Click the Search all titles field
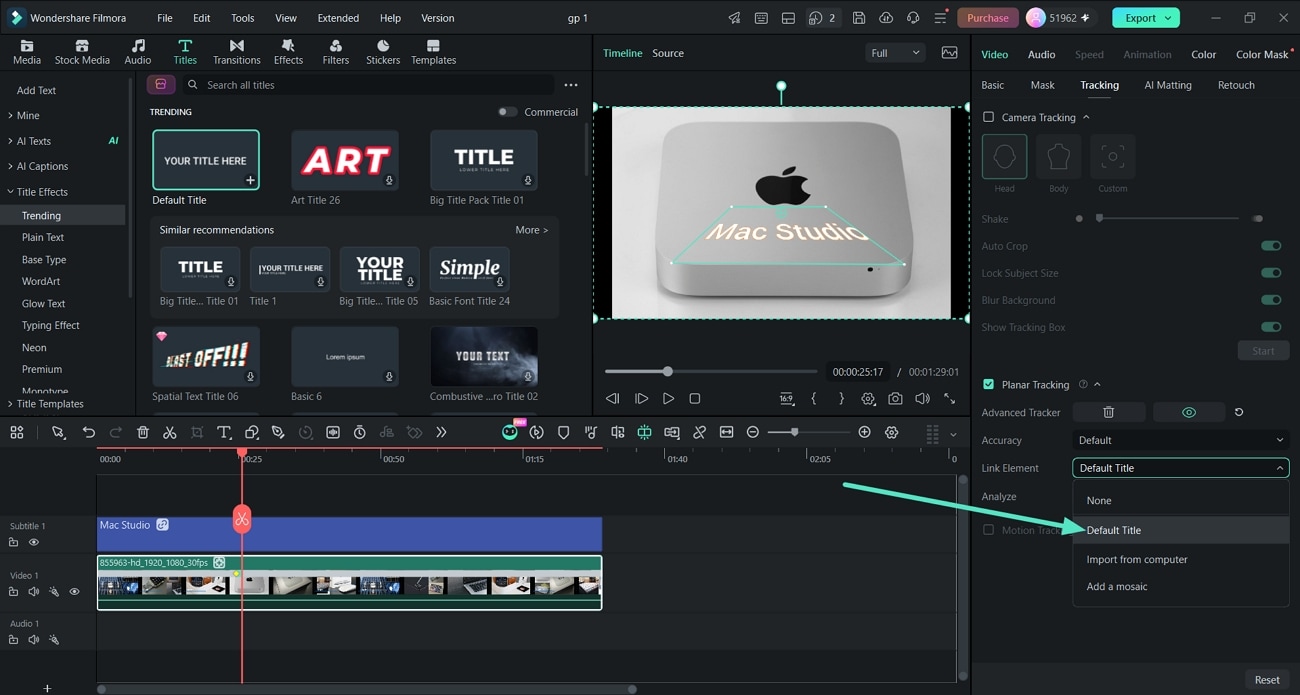This screenshot has width=1300, height=695. tap(370, 85)
